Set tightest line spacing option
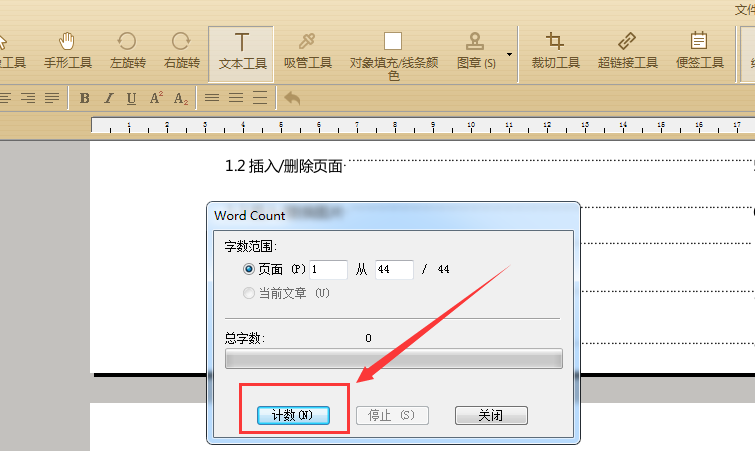Screen dimensions: 755x451 pos(212,98)
